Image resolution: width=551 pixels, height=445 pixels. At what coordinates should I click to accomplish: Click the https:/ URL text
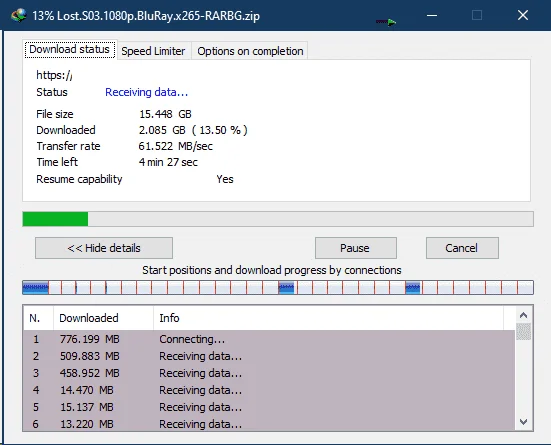[54, 75]
